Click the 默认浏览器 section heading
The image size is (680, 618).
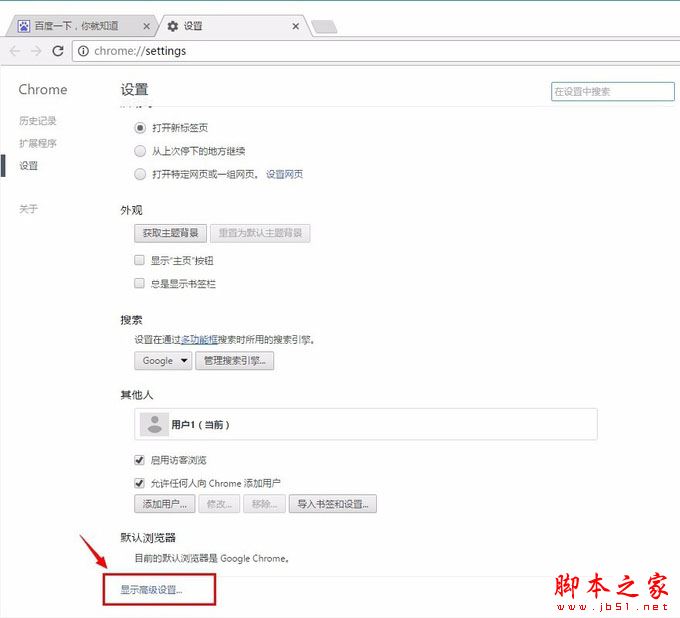[x=148, y=538]
